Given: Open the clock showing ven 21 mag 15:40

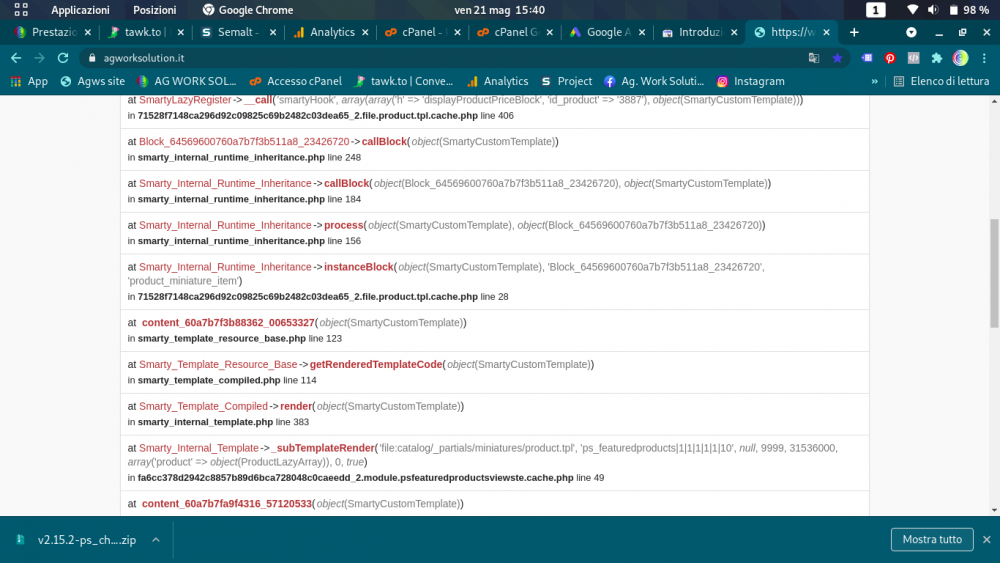Looking at the screenshot, I should [x=499, y=10].
